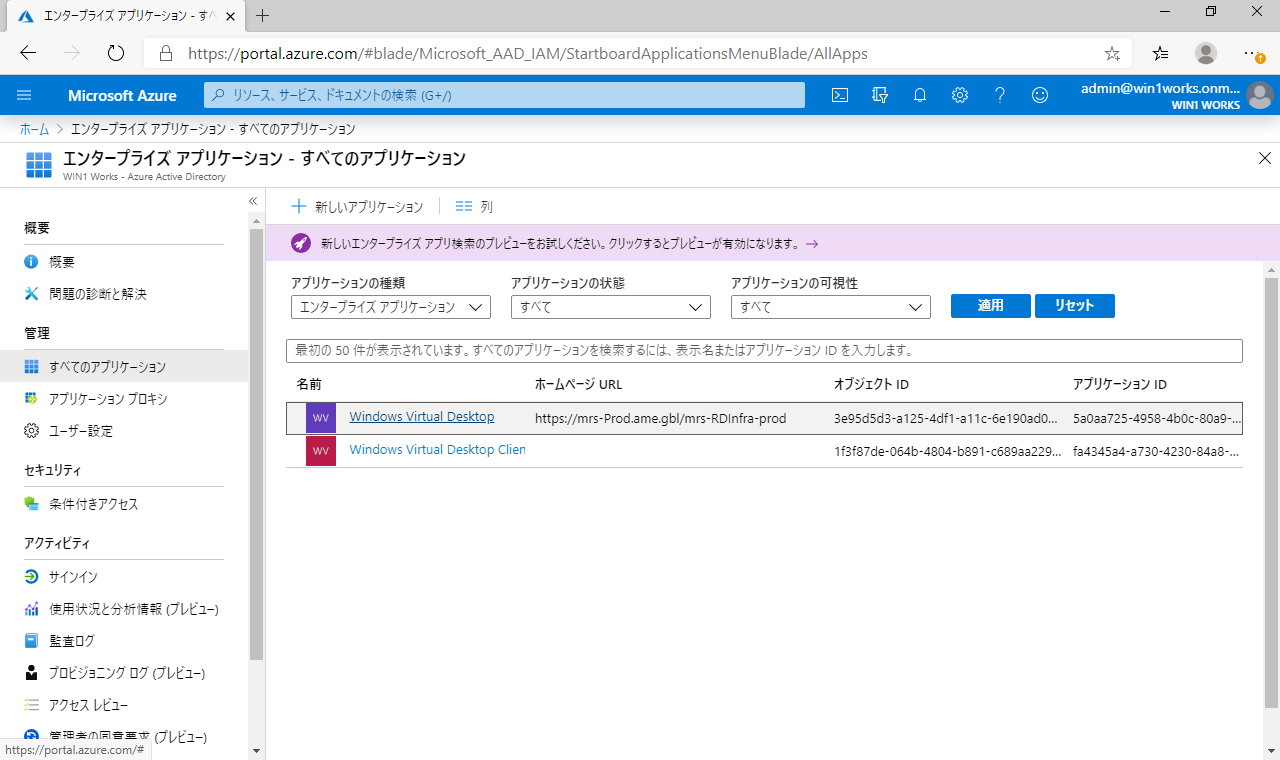Screen dimensions: 1280x760
Task: Open 問題の診断と解決 in the sidebar
Action: (x=98, y=294)
